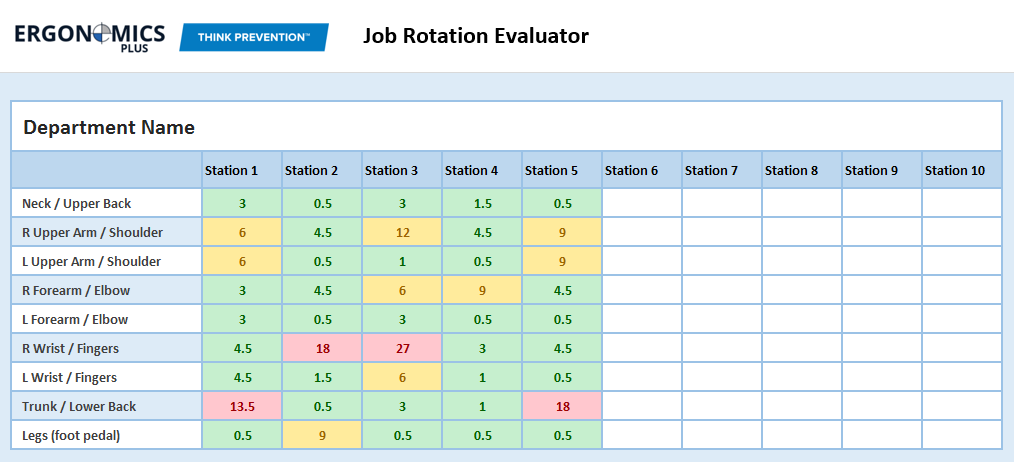
Task: Click the Station 2 R Wrist cell showing 18
Action: 322,348
